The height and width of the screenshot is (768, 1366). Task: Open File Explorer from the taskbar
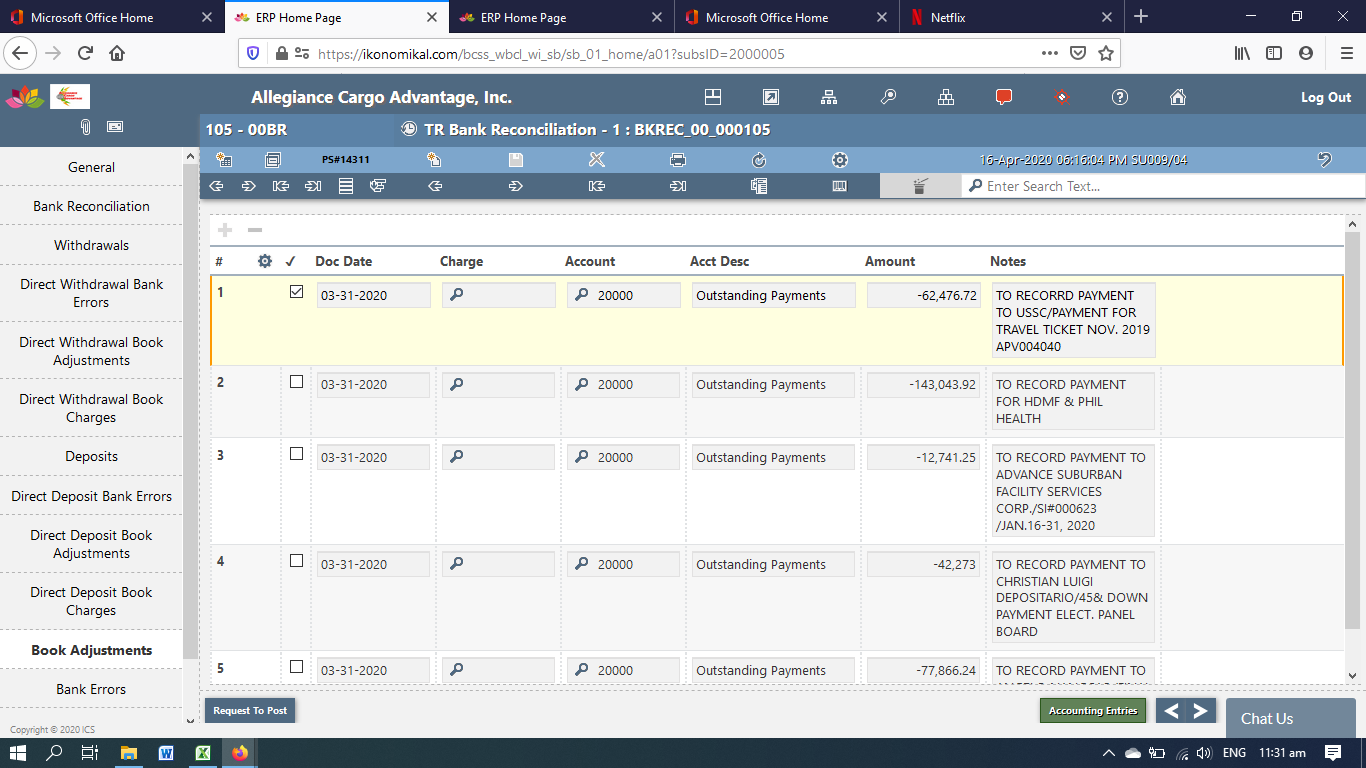tap(129, 753)
